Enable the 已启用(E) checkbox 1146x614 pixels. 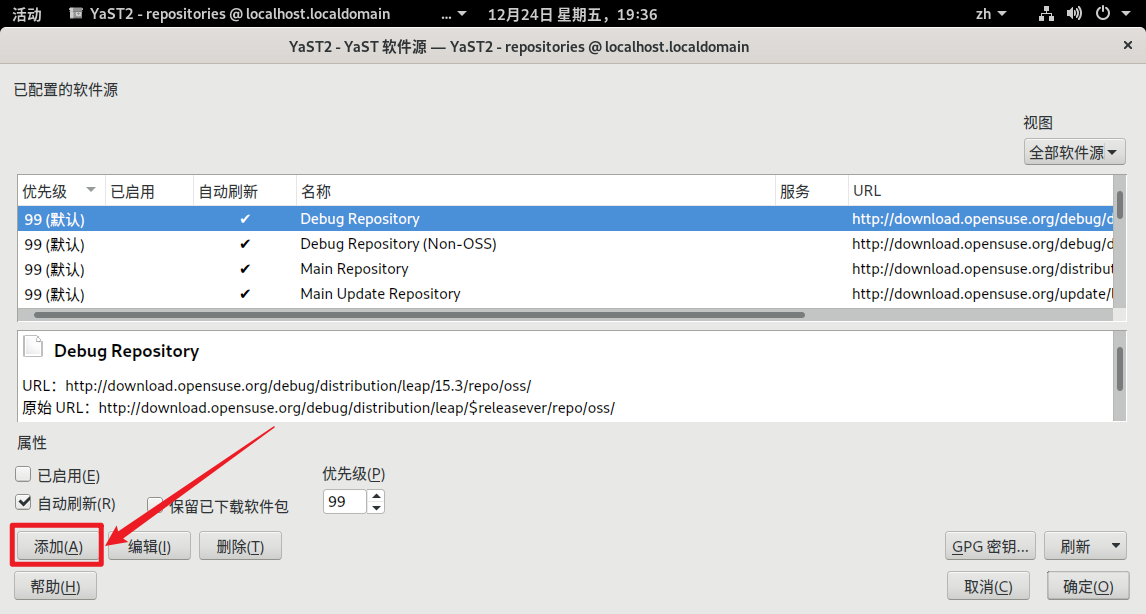[x=23, y=474]
